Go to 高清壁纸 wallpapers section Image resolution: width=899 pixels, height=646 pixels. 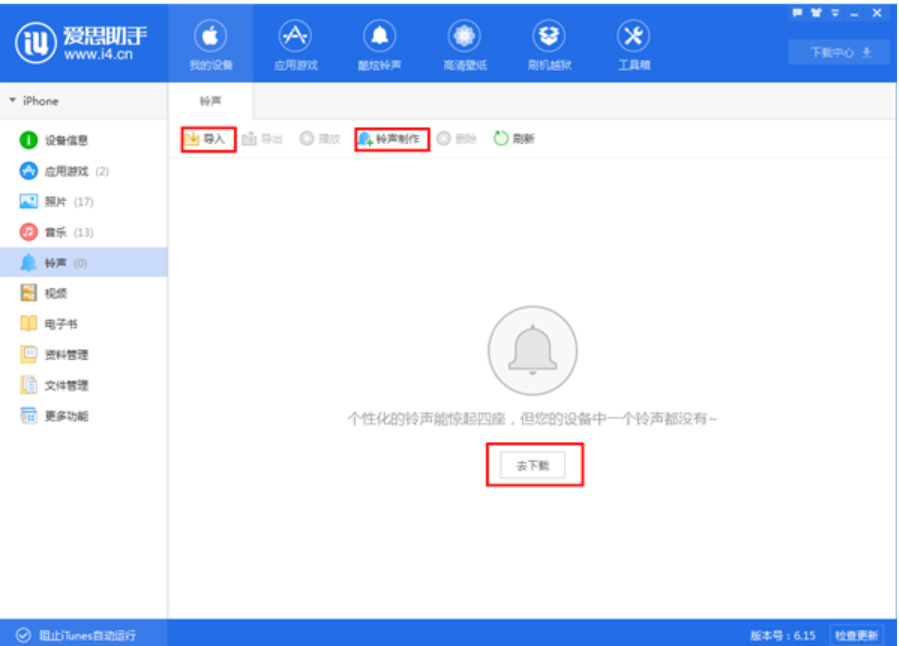463,45
